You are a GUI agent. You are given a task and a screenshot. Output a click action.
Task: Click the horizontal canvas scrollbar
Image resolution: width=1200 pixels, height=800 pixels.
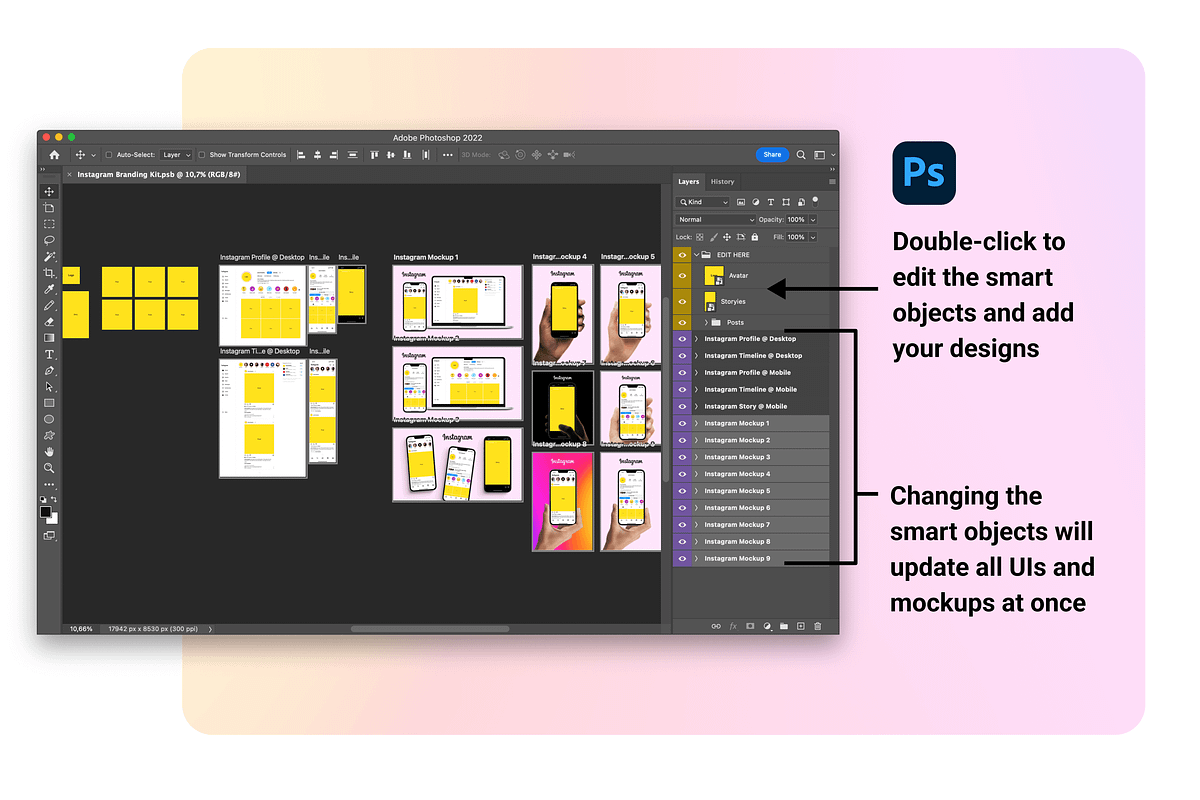(x=429, y=629)
